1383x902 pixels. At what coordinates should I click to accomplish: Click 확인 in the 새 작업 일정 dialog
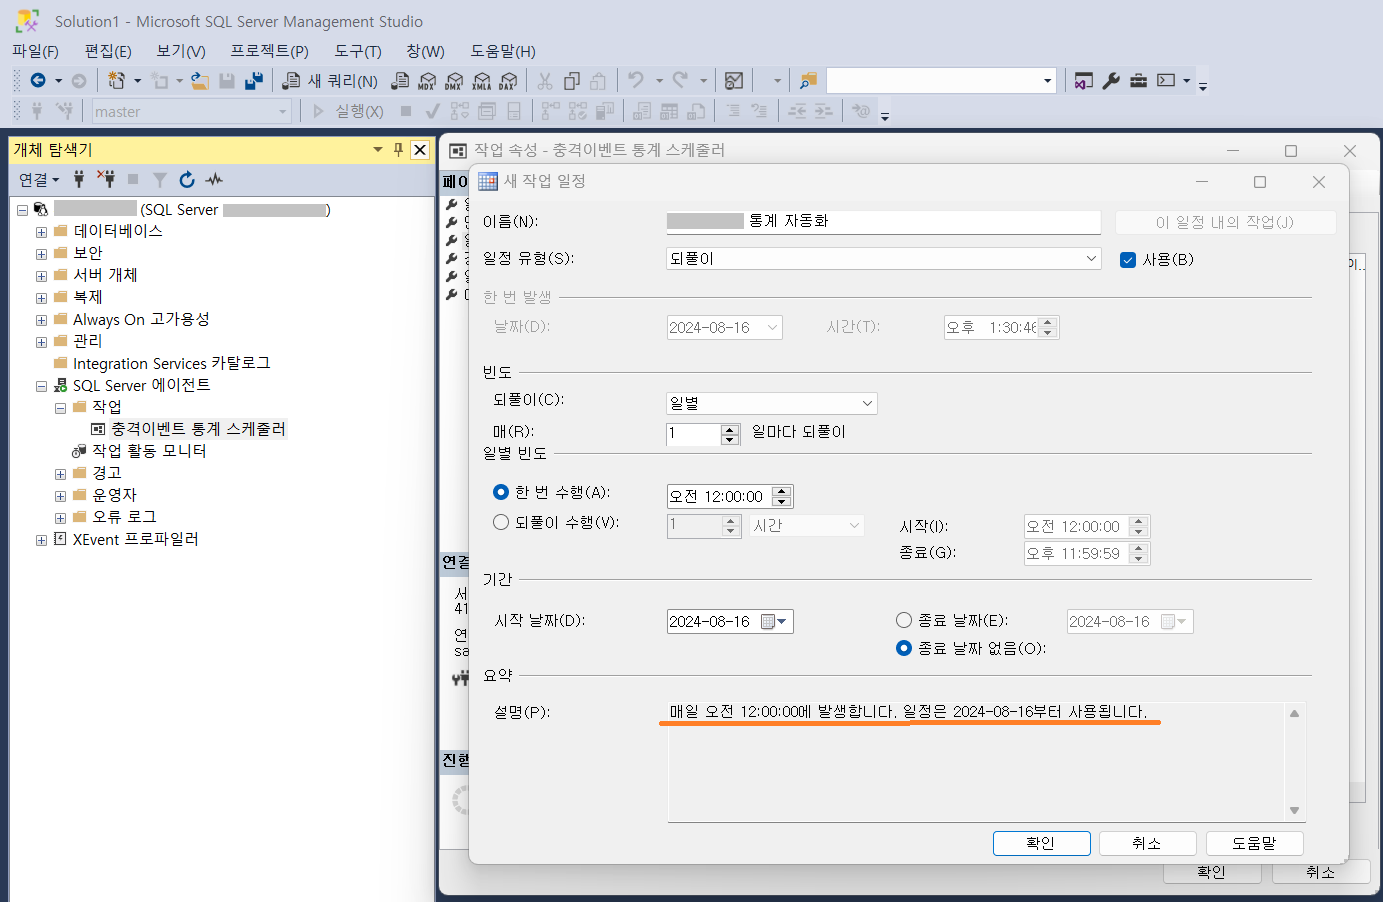(1041, 843)
